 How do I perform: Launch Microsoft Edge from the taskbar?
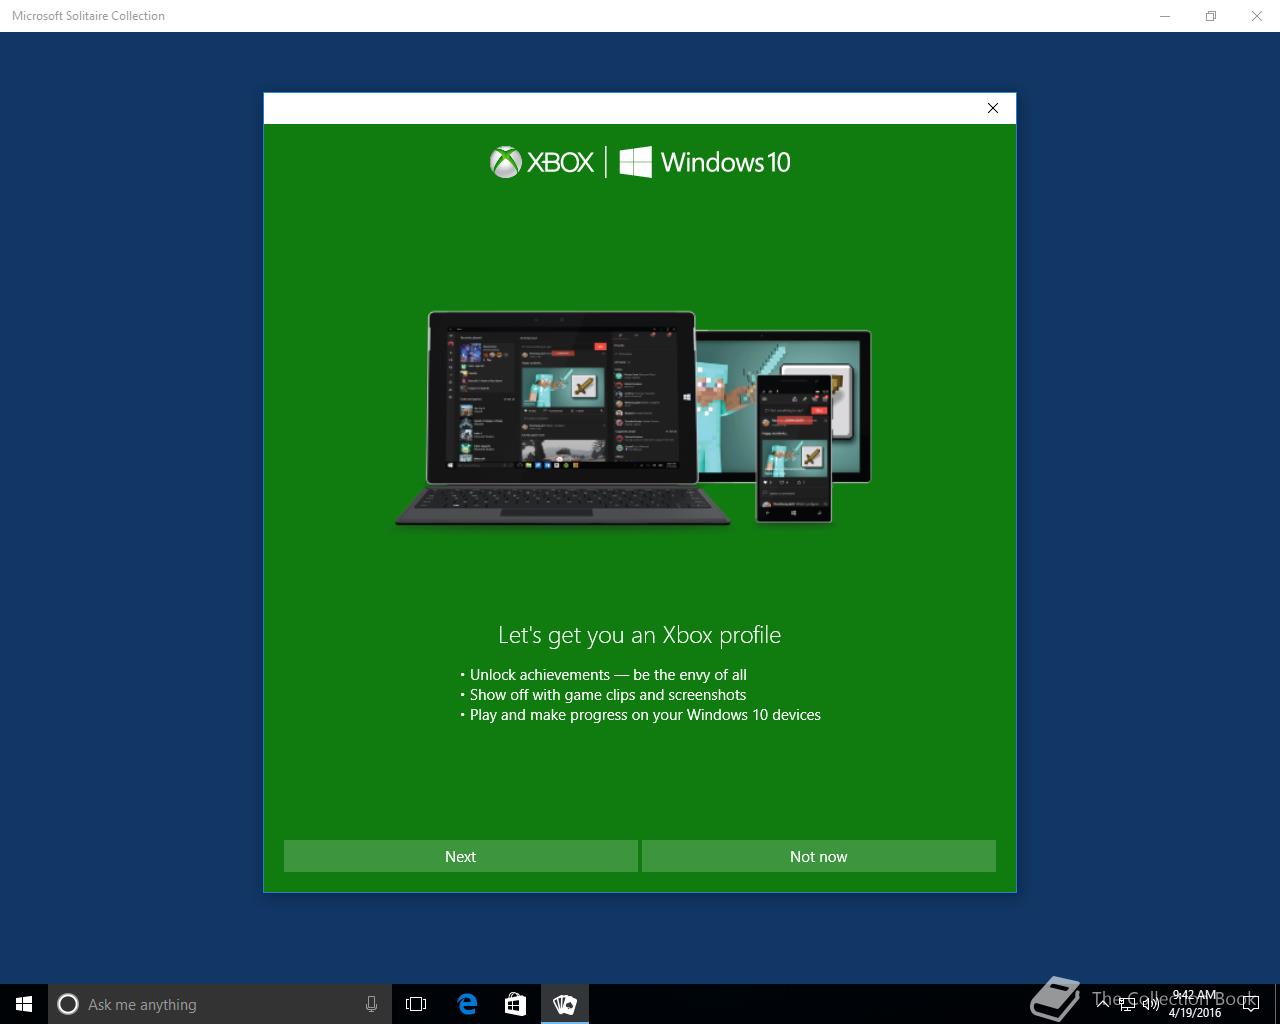467,1004
